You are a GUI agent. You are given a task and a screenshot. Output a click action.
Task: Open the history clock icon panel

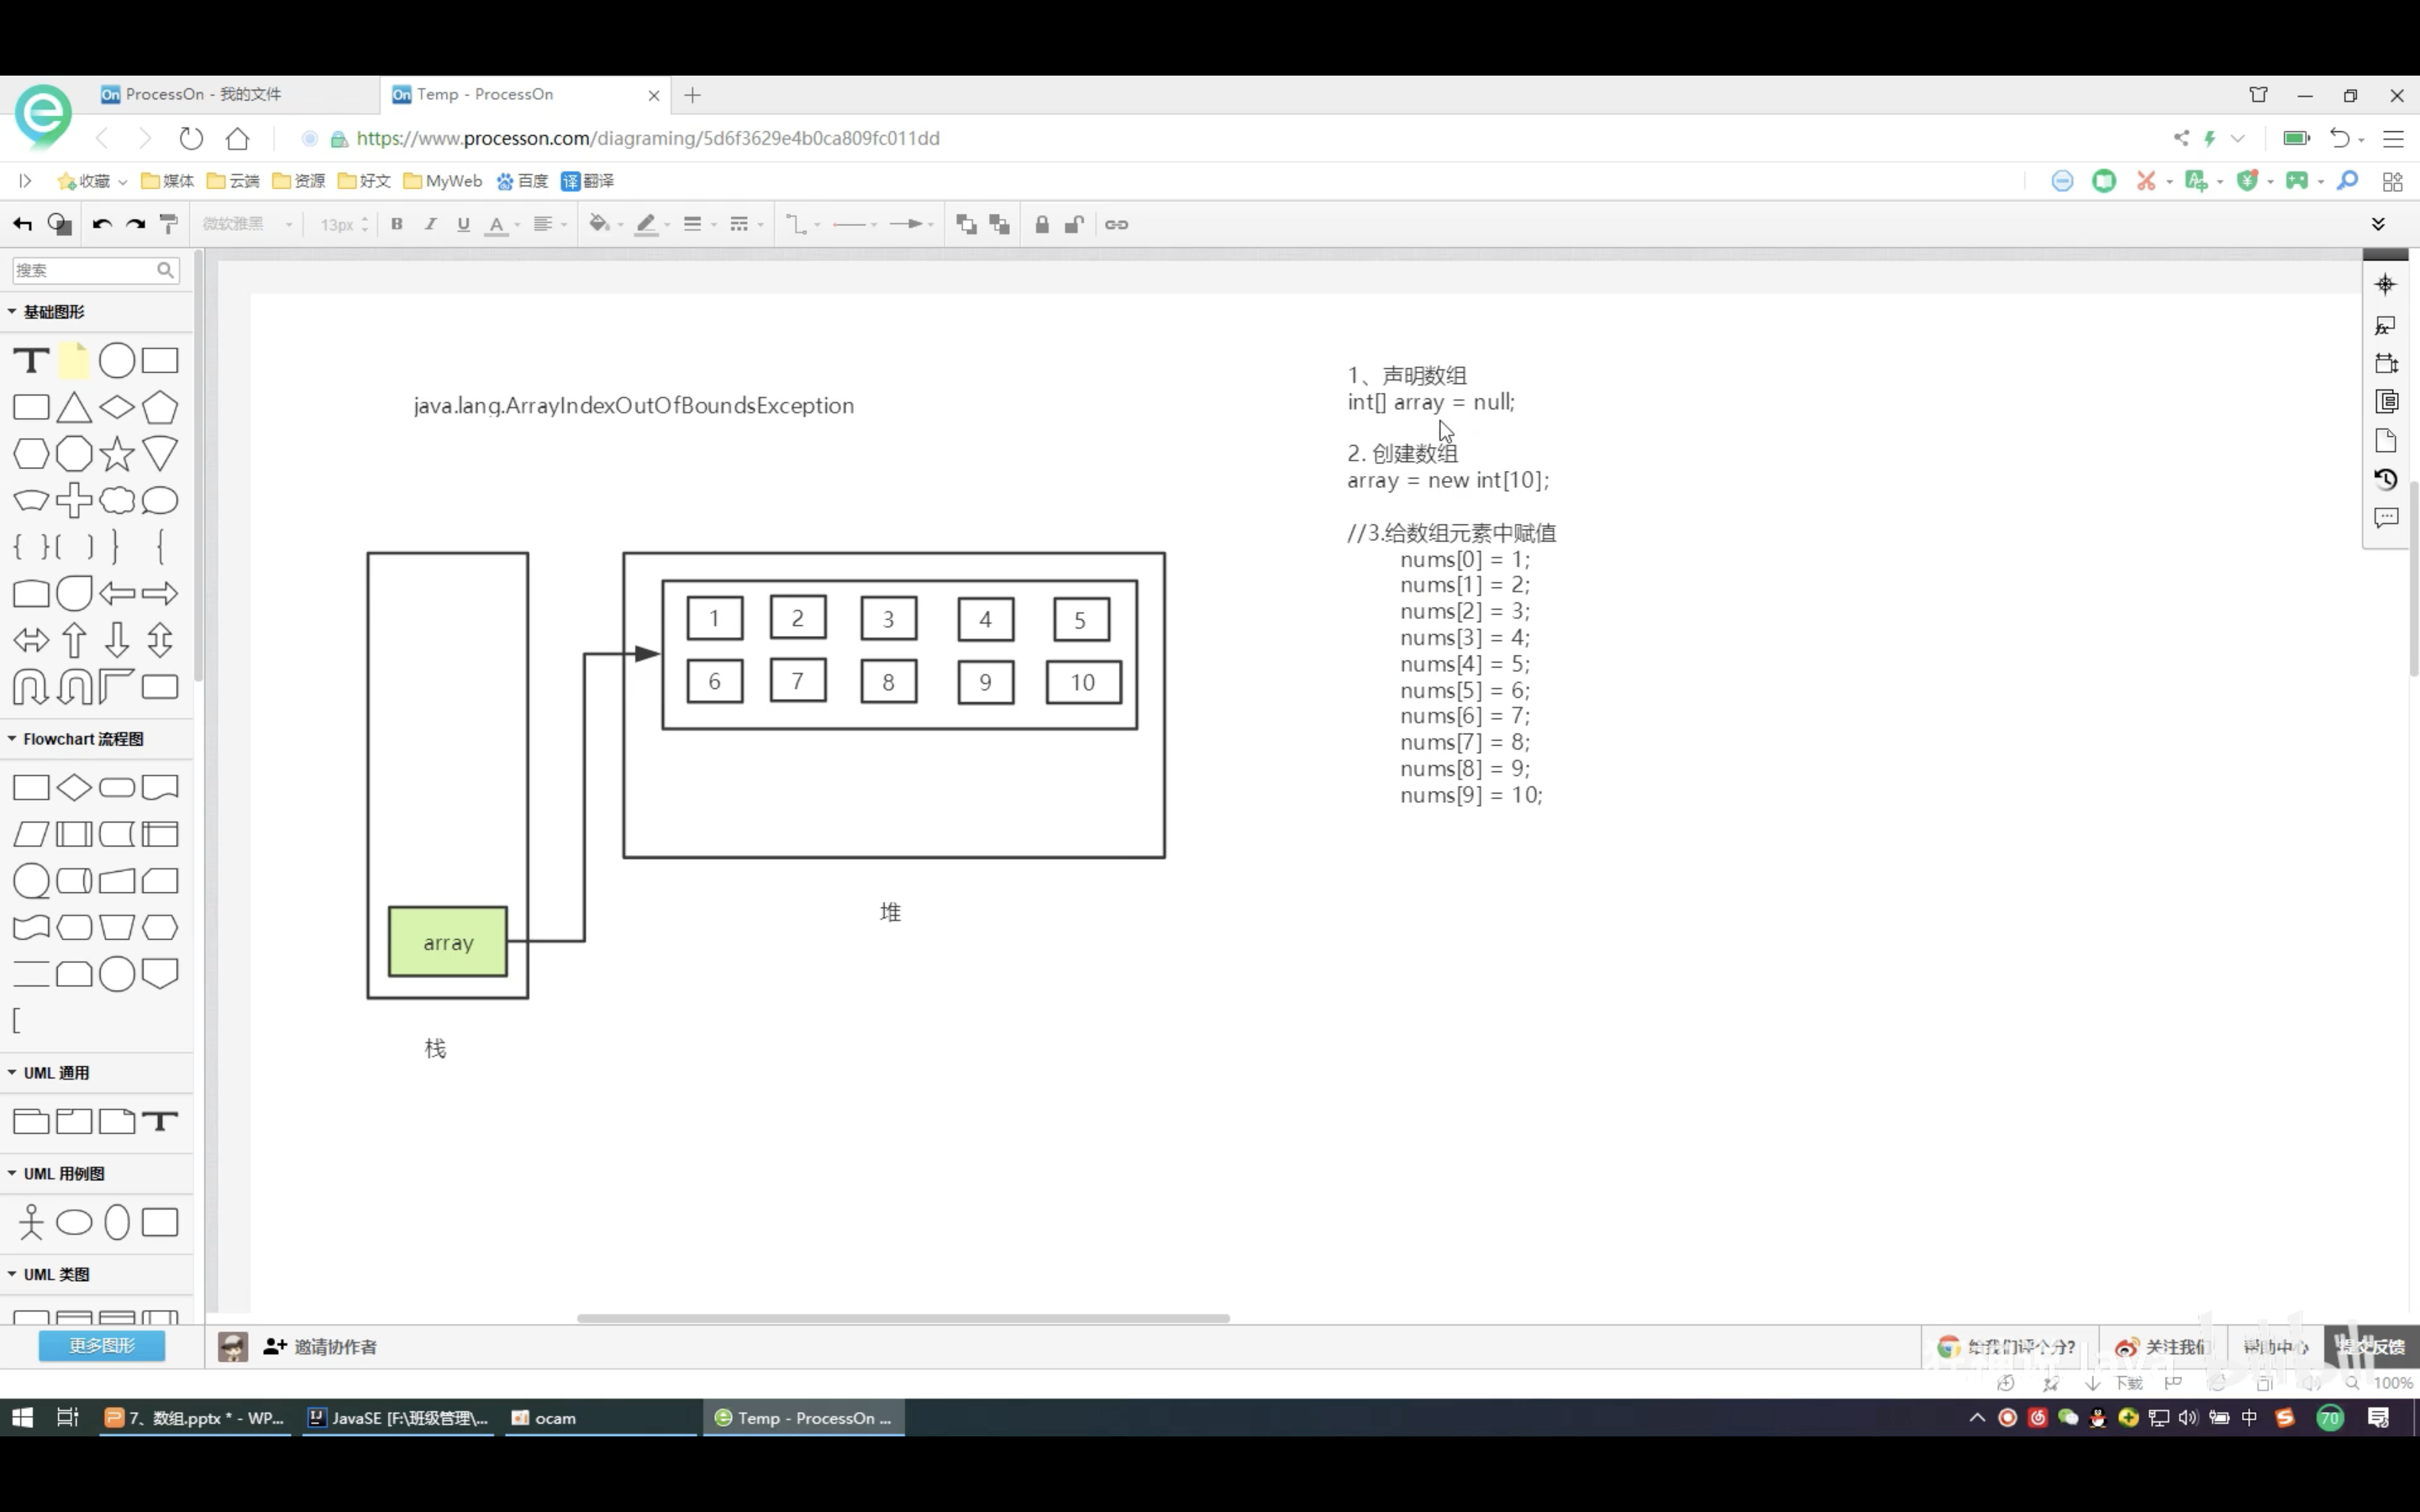2385,479
